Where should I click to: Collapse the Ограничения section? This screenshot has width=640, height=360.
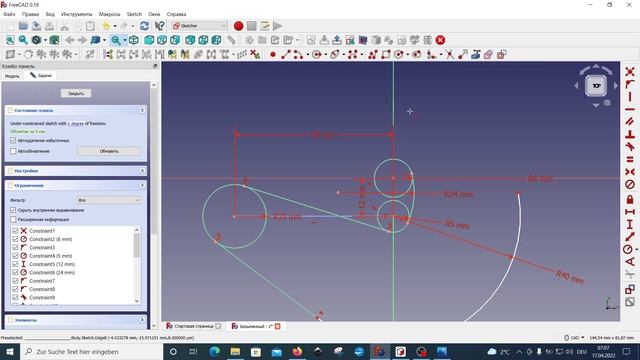tap(142, 185)
